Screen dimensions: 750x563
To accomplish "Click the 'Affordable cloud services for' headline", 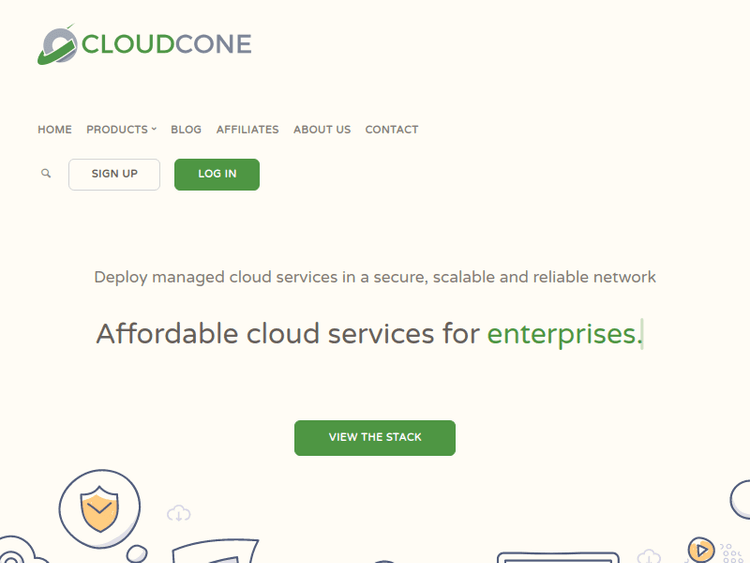I will (288, 333).
